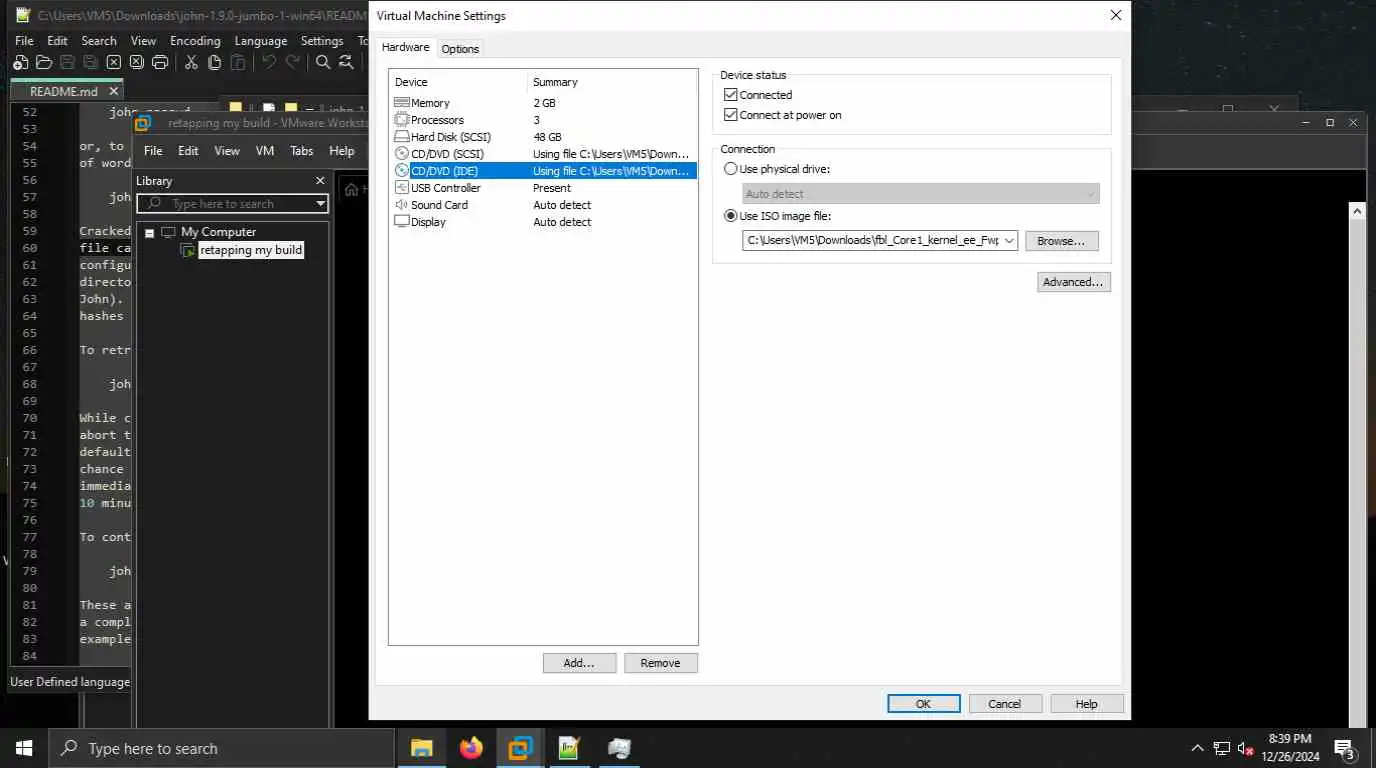Click the Advanced... button

(x=1073, y=282)
